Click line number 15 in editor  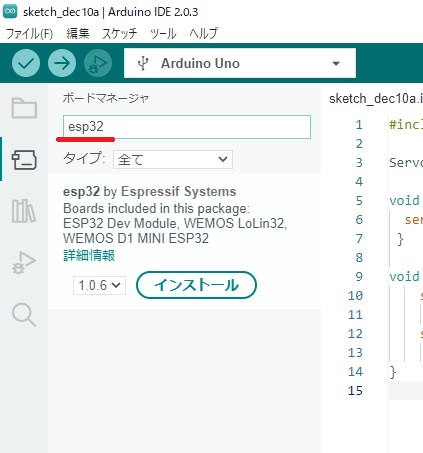pos(355,391)
